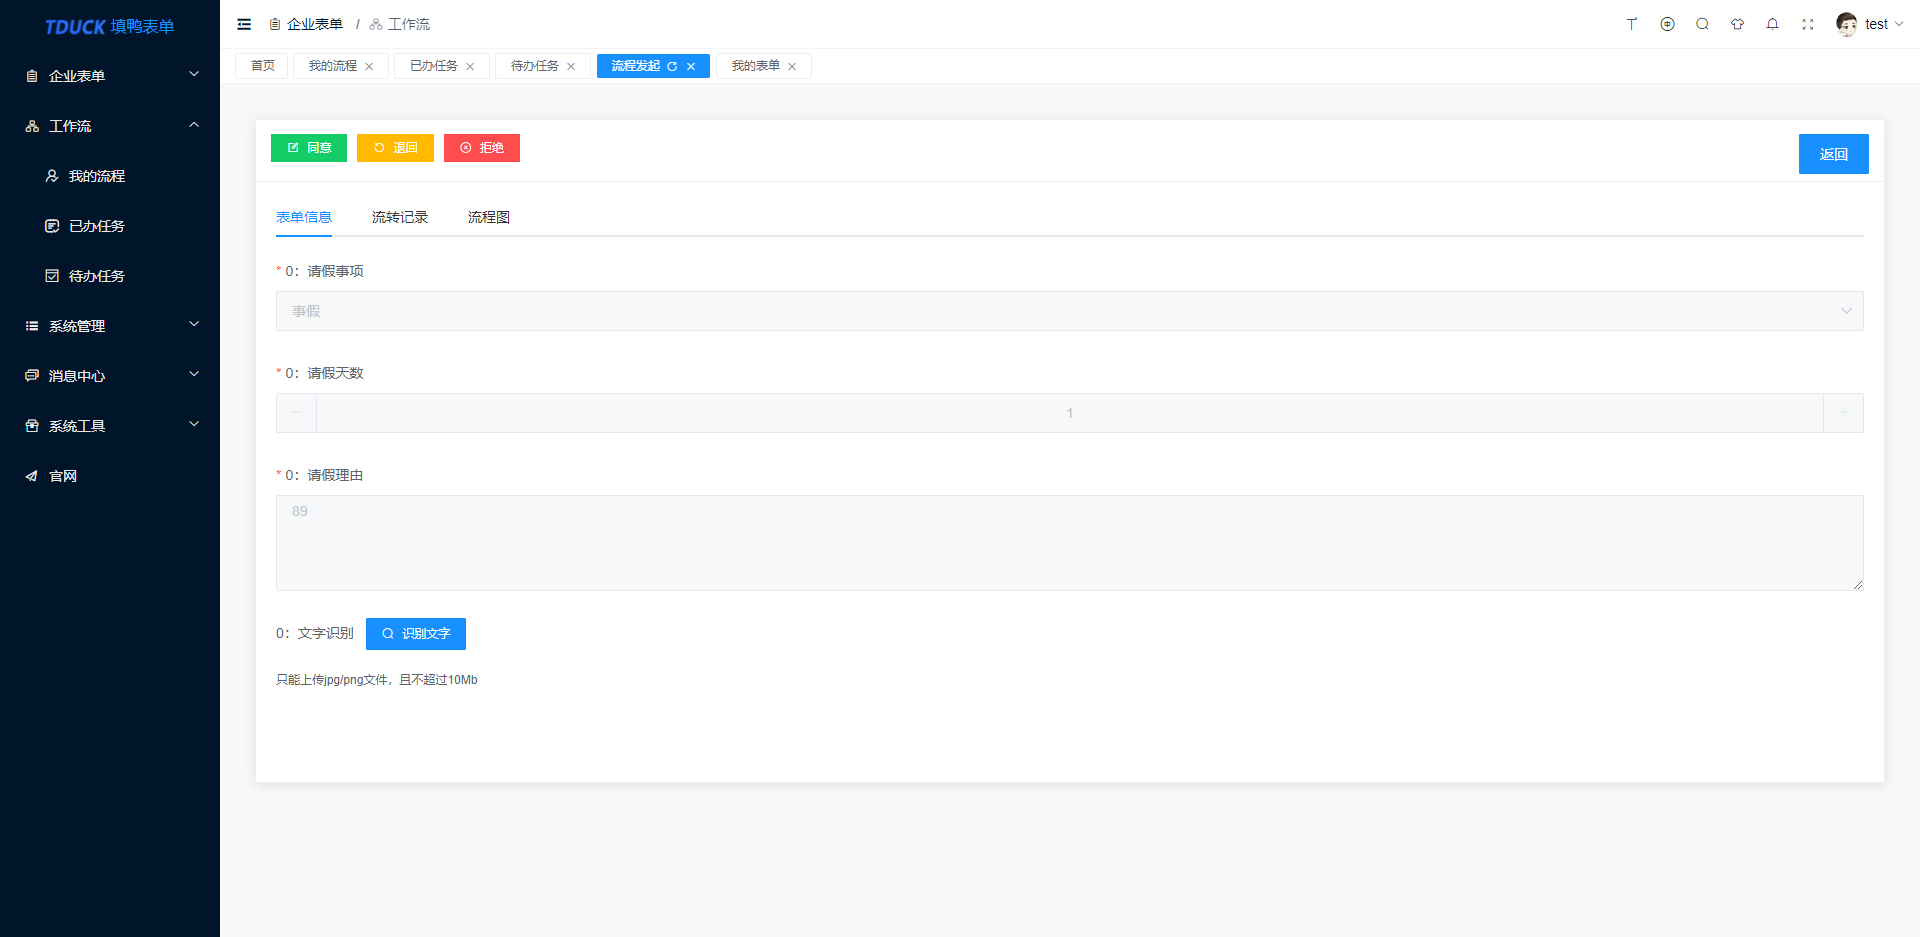Open 我的流程 in sidebar
Viewport: 1920px width, 937px height.
tap(110, 175)
